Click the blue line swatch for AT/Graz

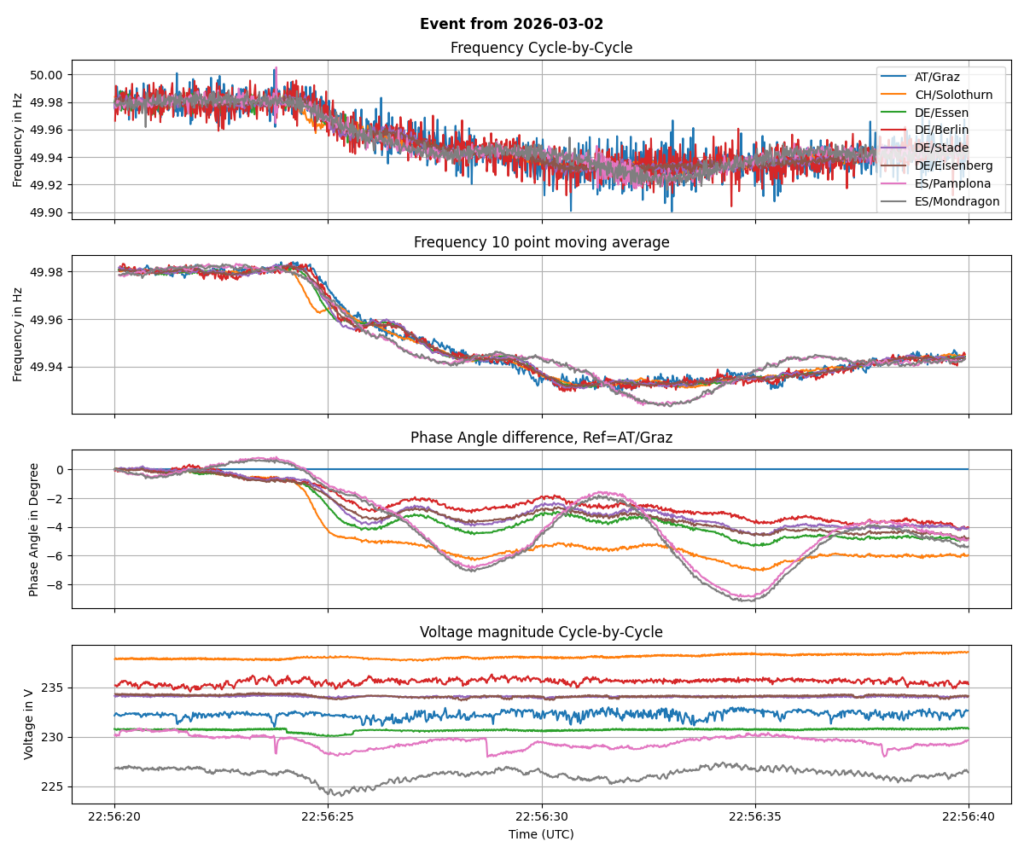(893, 76)
